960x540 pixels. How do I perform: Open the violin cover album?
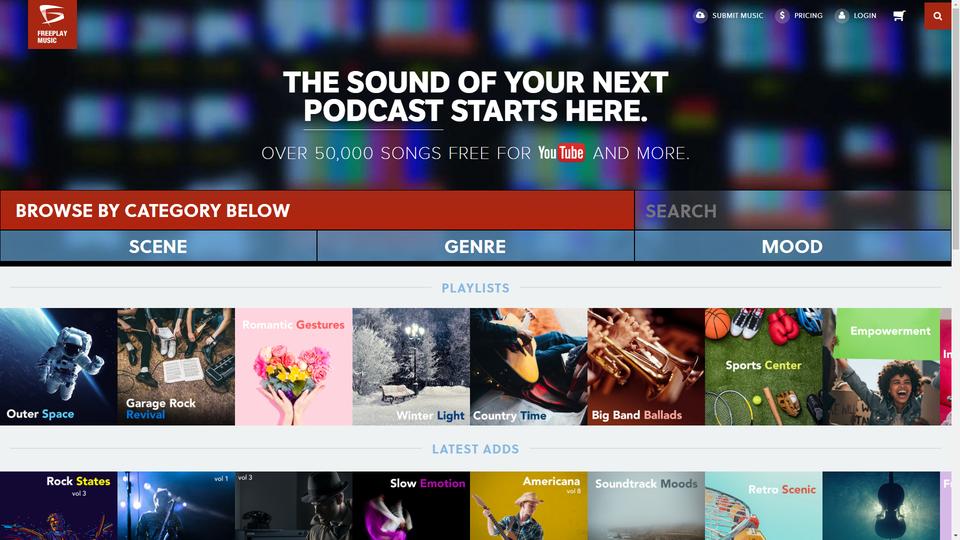[882, 506]
